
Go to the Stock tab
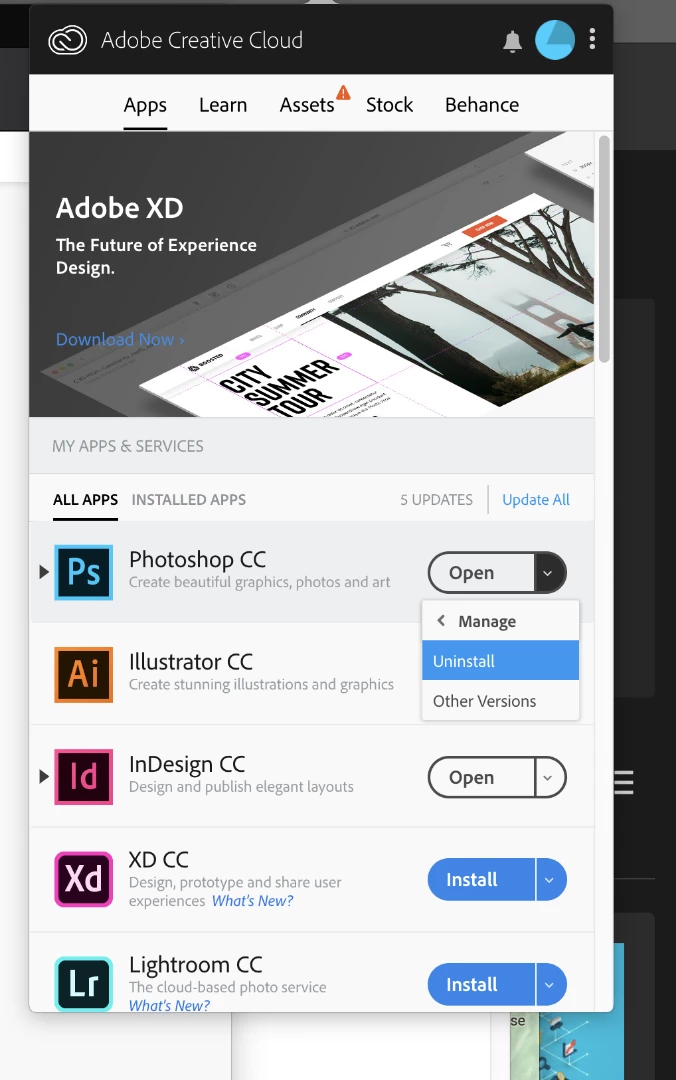(389, 105)
